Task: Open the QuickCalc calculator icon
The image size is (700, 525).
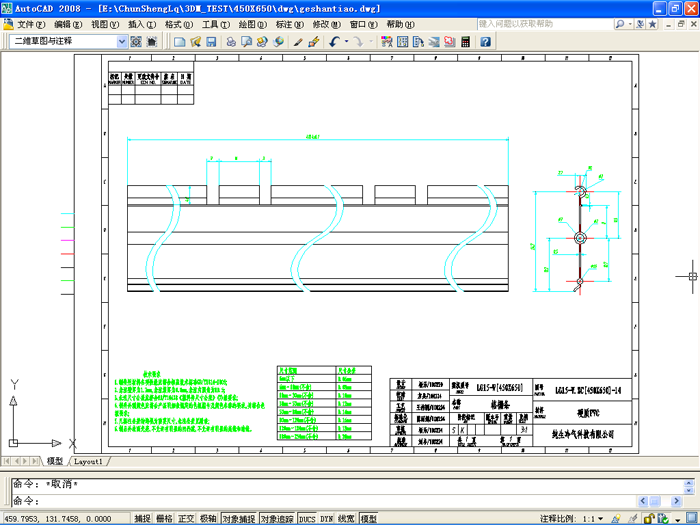Action: point(465,42)
